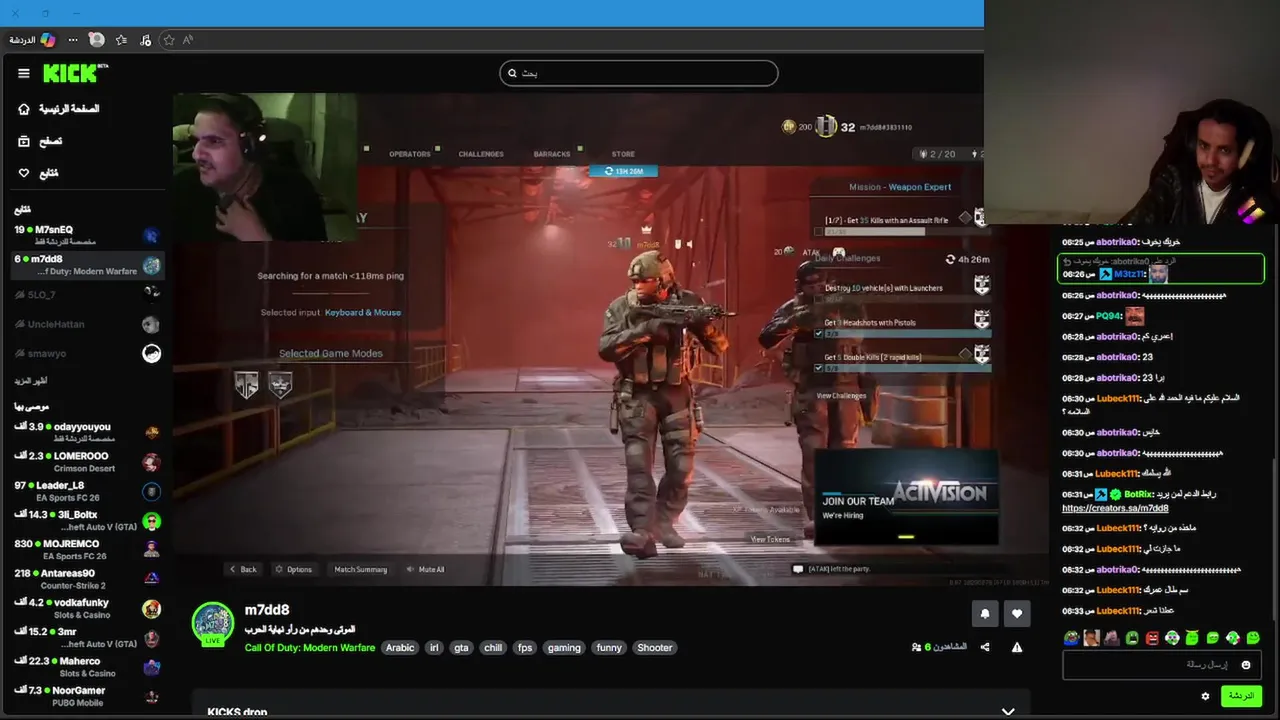Viewport: 1280px width, 720px height.
Task: Open recommended channel LOMEROOO
Action: click(x=88, y=462)
